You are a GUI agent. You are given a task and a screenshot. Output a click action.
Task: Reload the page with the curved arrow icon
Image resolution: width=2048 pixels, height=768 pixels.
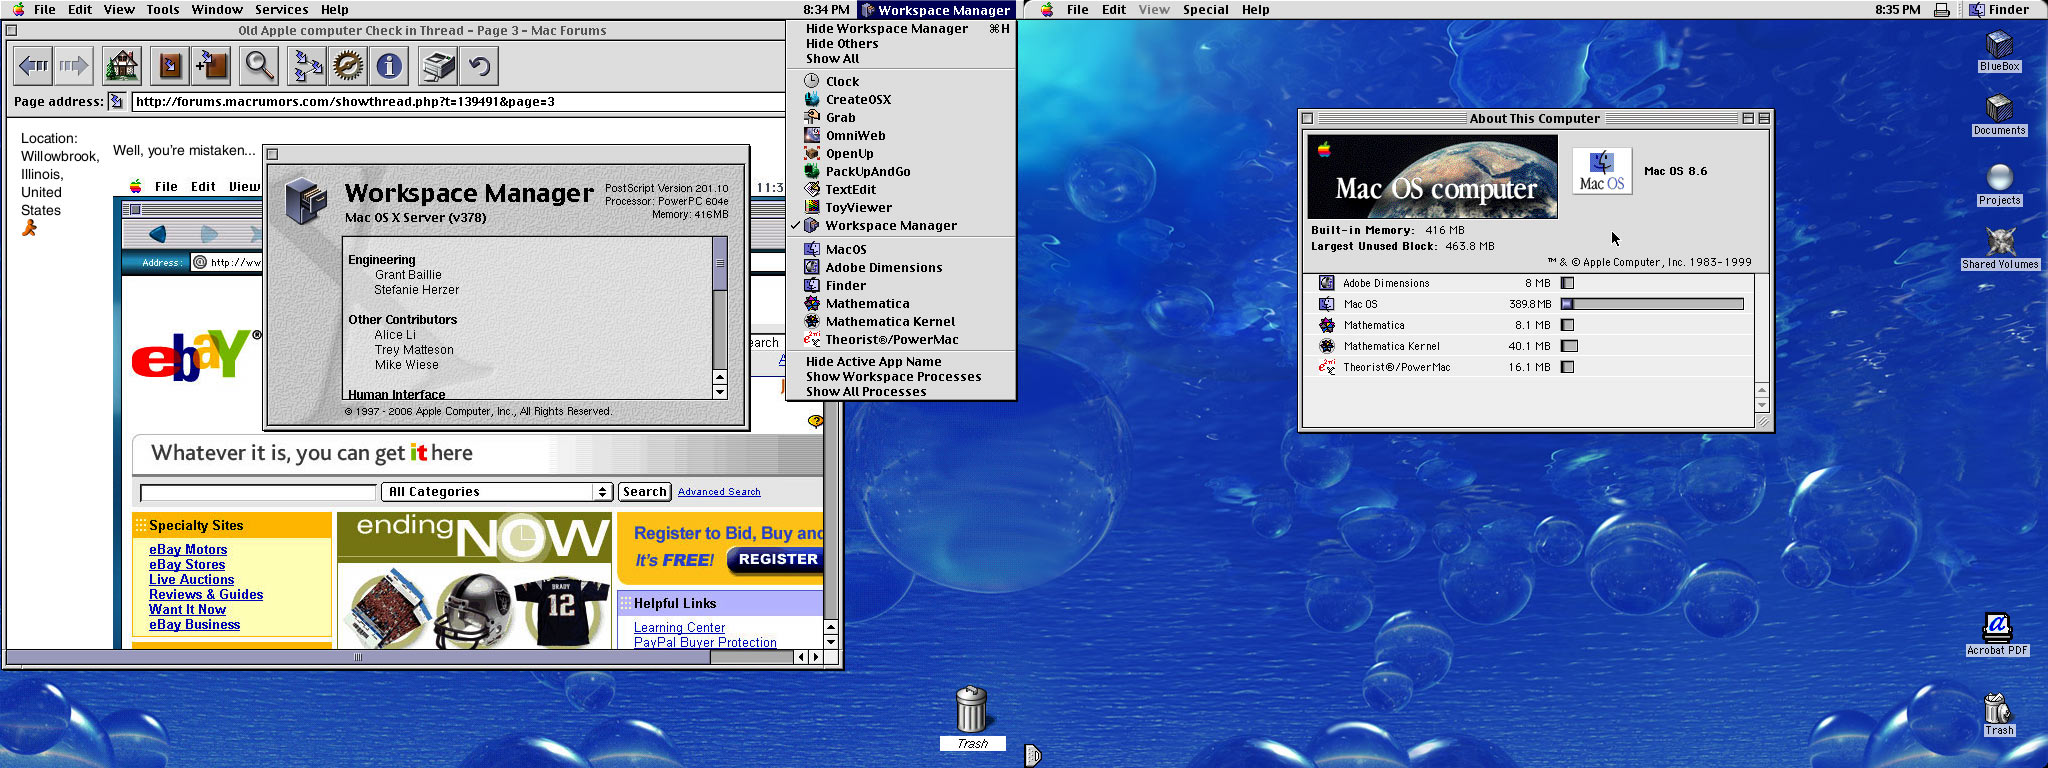[480, 66]
